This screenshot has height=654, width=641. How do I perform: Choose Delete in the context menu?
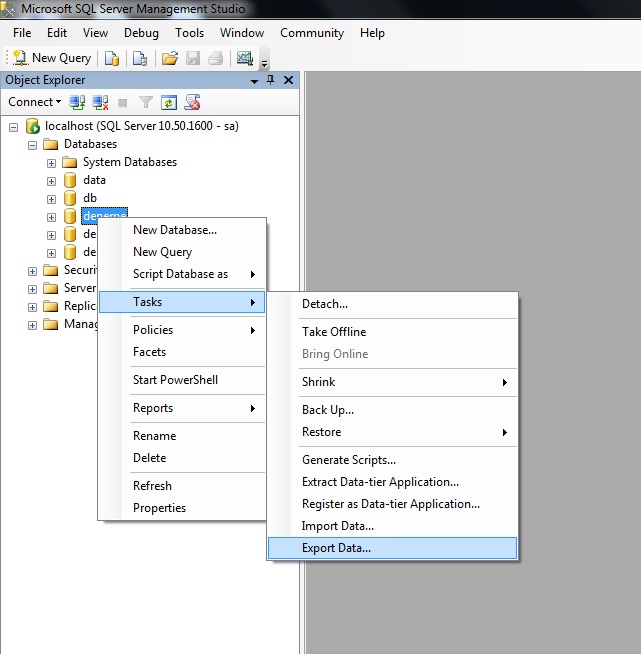pos(182,458)
